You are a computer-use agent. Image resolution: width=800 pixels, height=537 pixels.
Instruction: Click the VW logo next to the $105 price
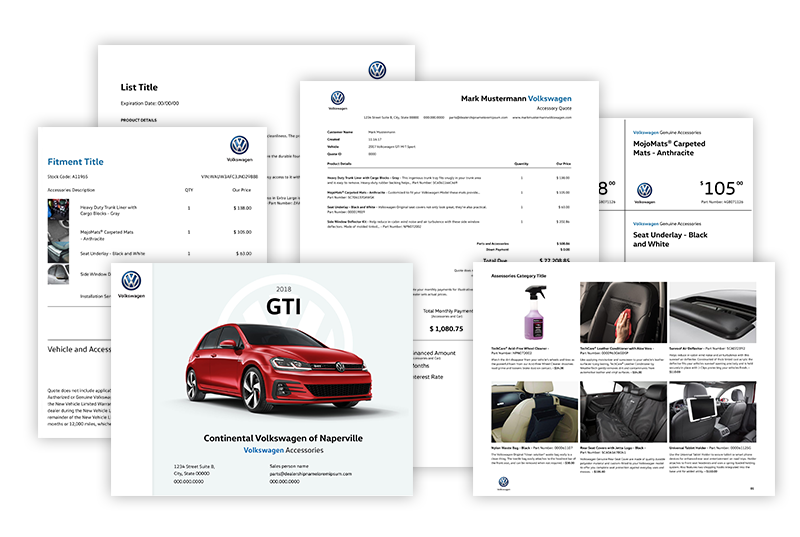(644, 191)
